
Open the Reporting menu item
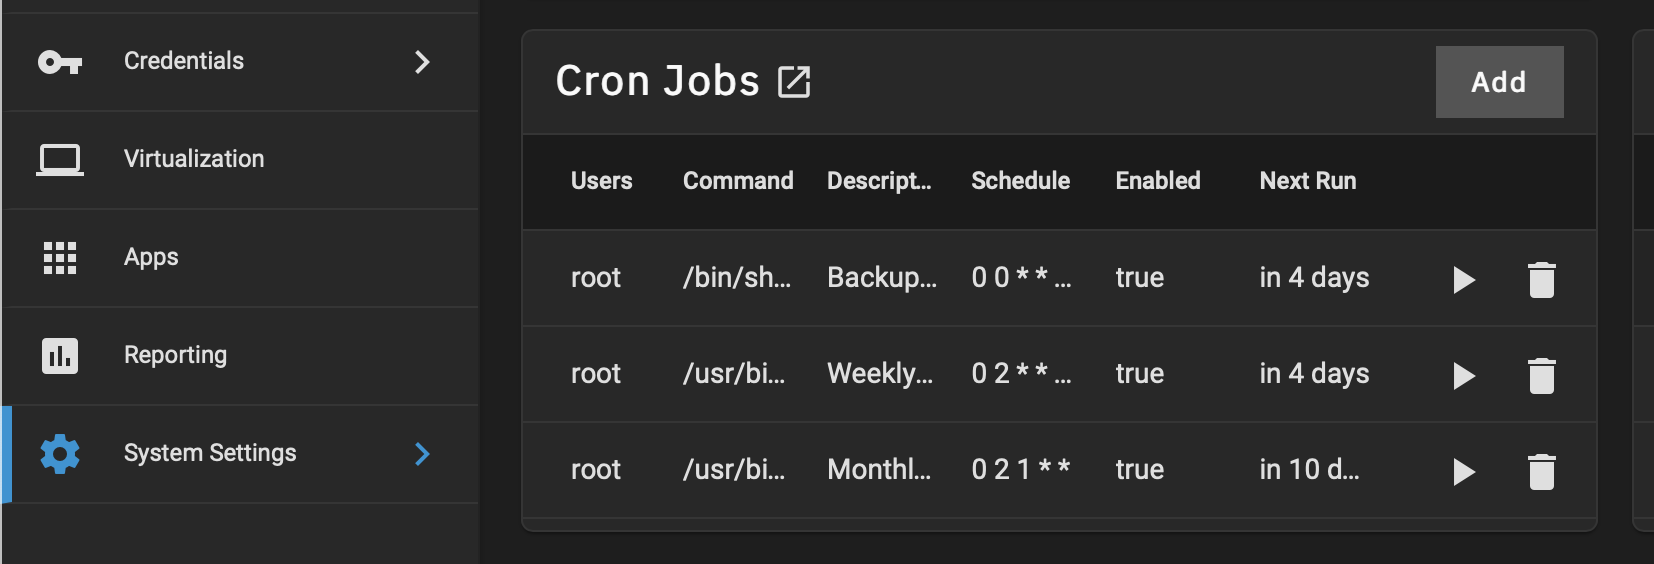tap(240, 356)
